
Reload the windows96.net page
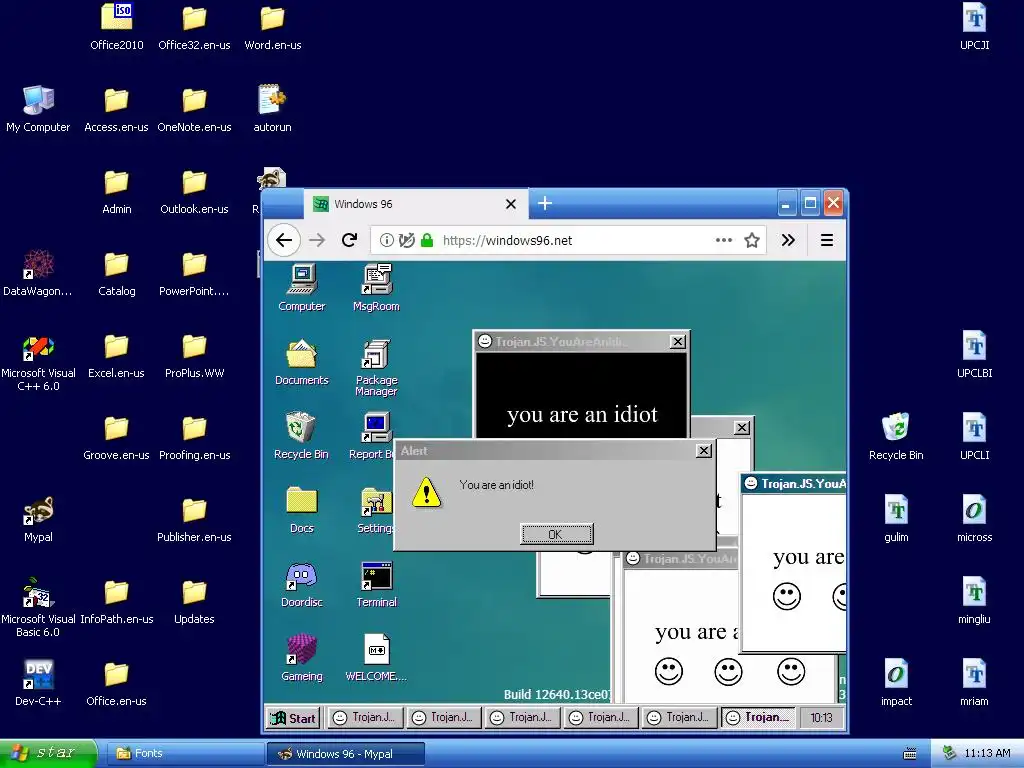click(349, 240)
